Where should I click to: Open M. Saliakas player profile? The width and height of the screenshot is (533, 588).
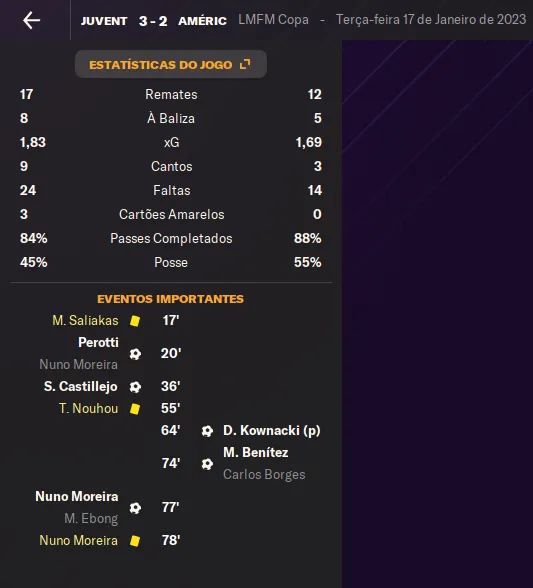click(x=85, y=321)
